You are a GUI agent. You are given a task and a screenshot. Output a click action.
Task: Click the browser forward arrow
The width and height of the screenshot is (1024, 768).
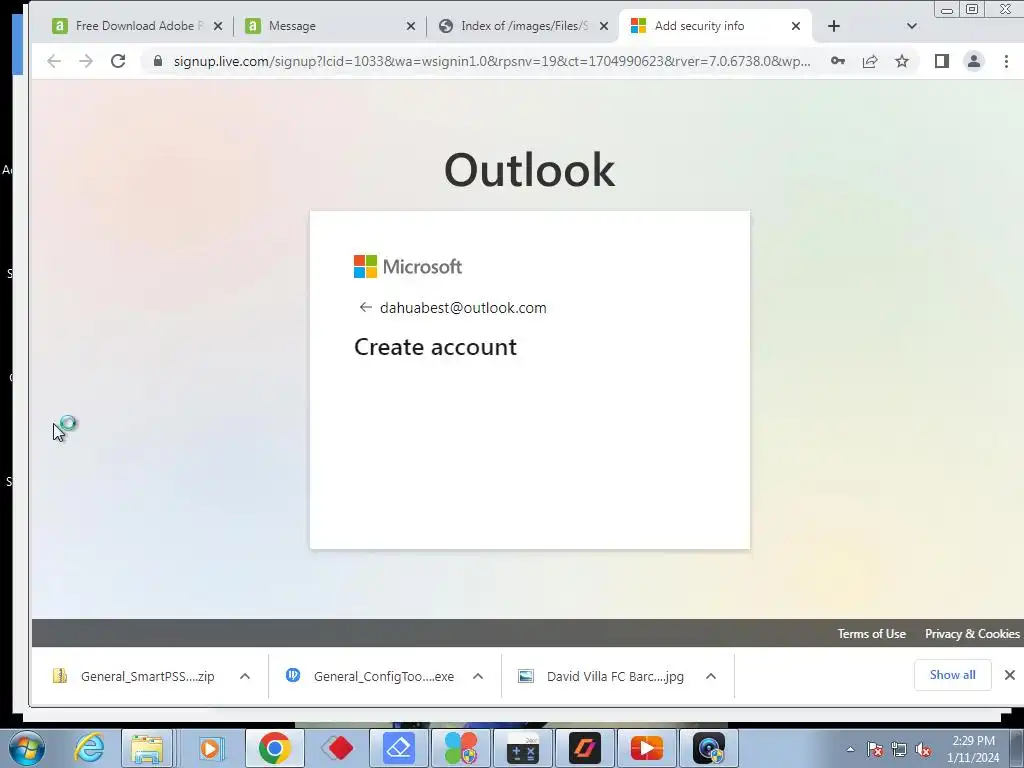pos(86,61)
